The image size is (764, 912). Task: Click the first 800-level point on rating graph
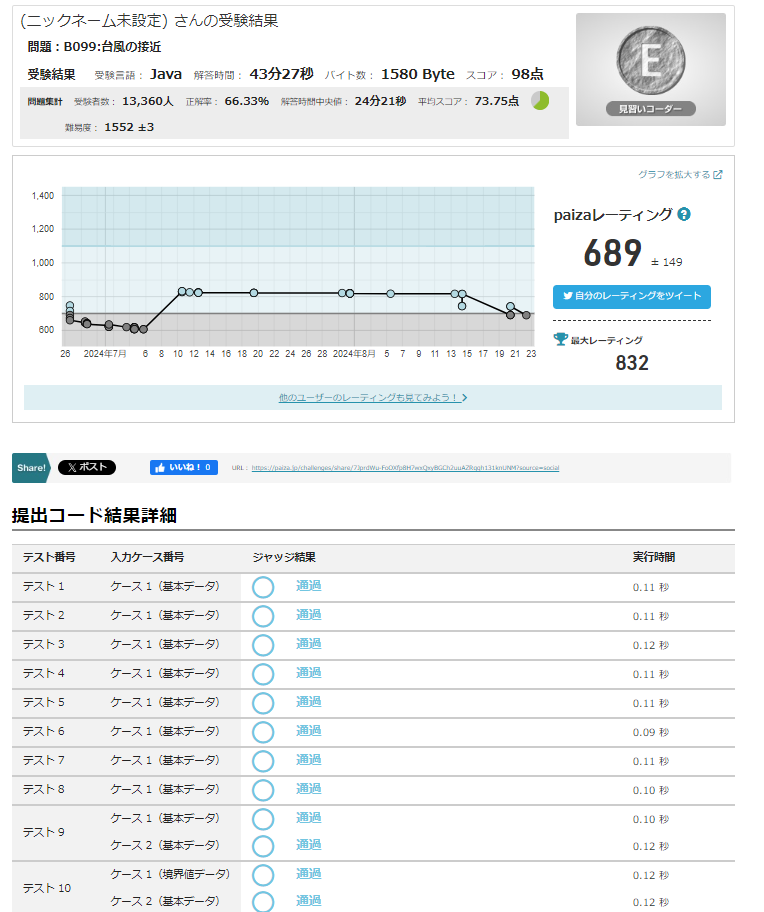[x=182, y=291]
